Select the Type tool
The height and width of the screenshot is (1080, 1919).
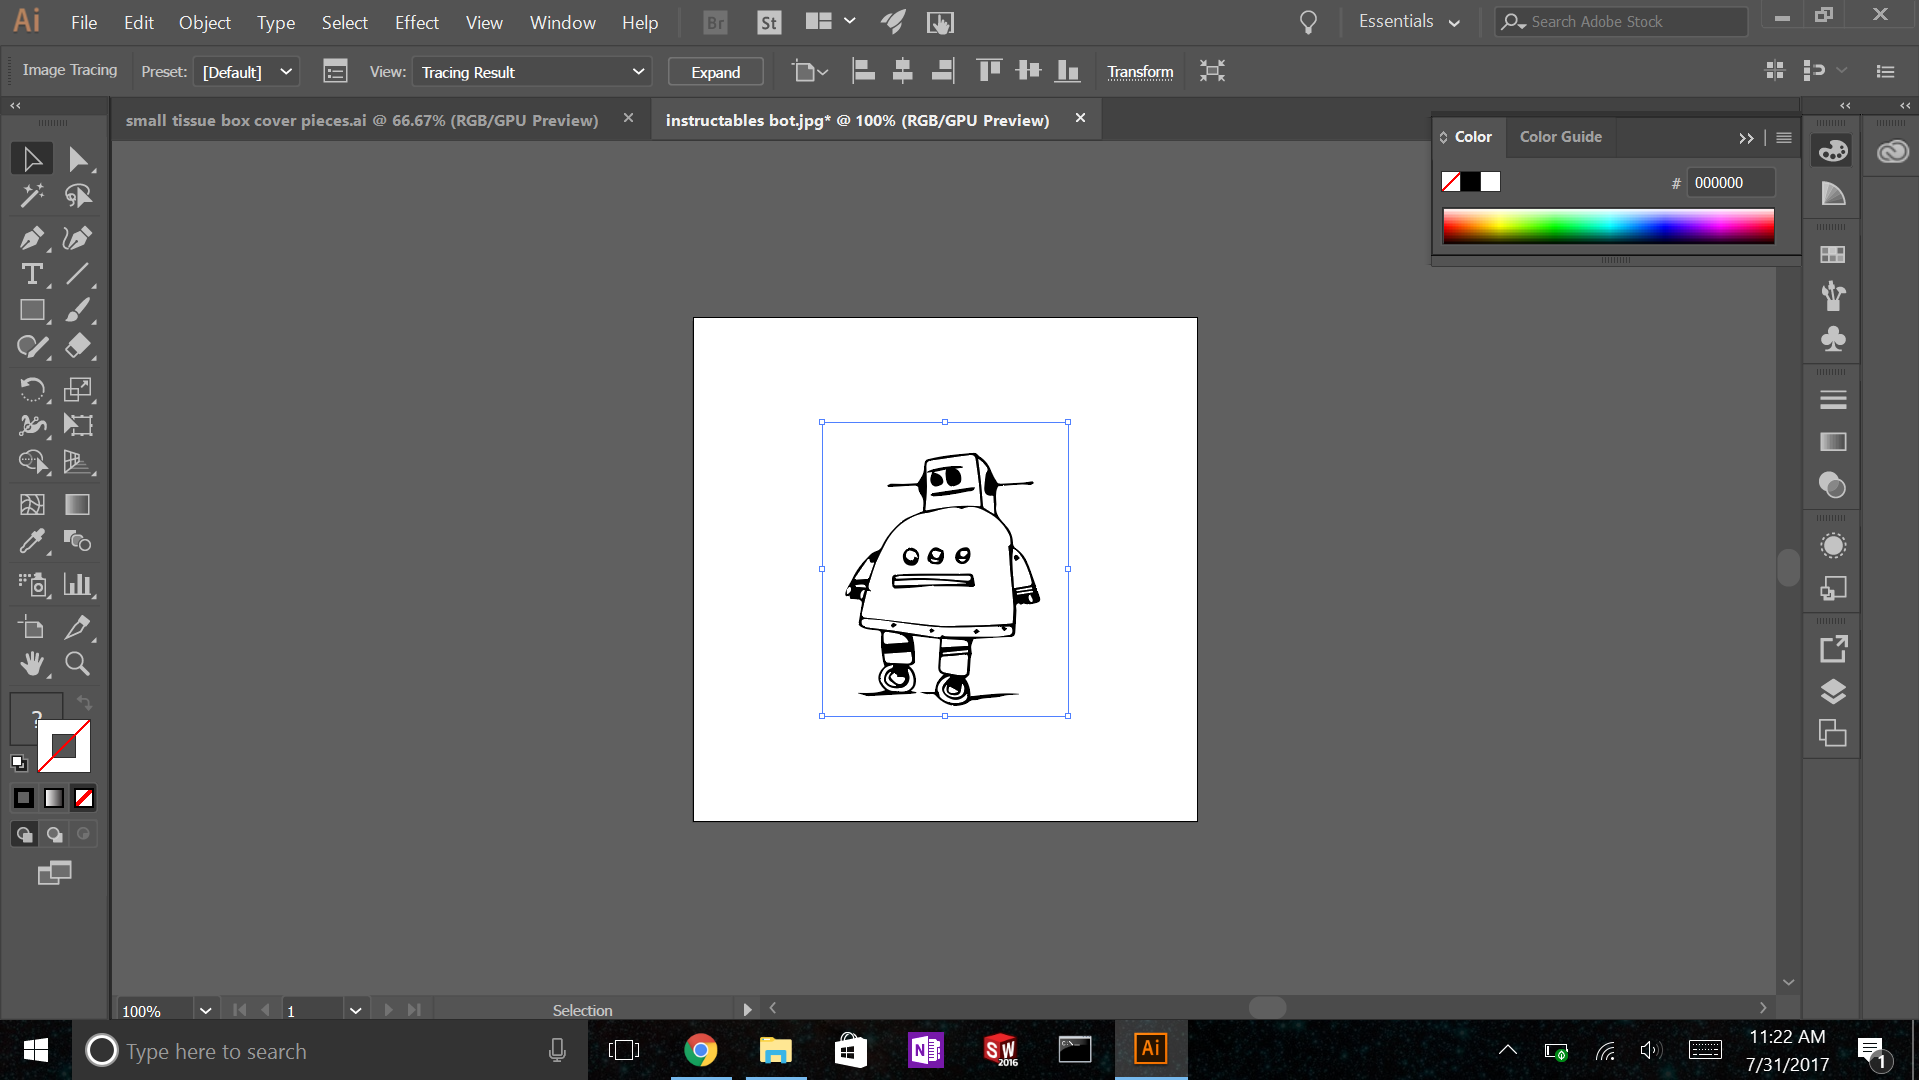32,274
